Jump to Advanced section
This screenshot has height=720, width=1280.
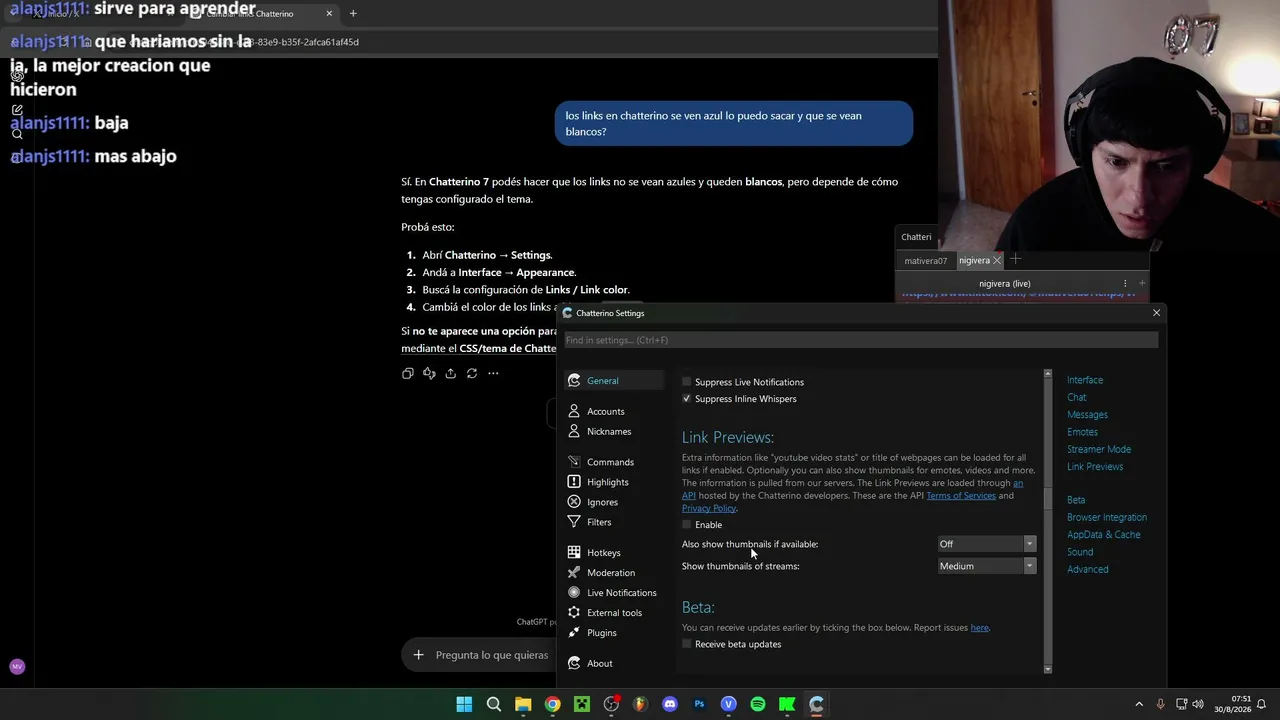tap(1088, 570)
